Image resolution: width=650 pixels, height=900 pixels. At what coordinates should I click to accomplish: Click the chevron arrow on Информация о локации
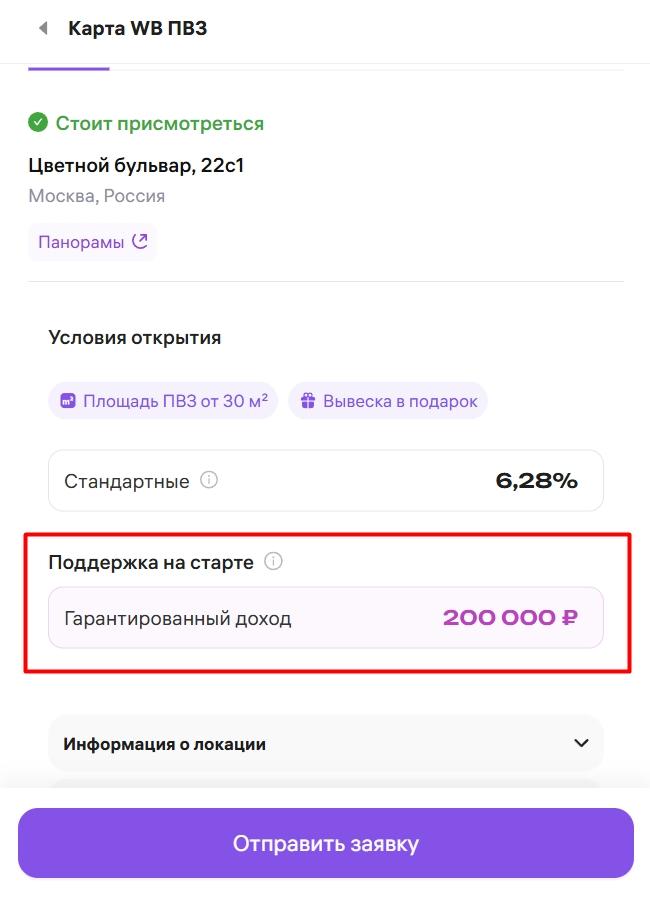point(581,743)
